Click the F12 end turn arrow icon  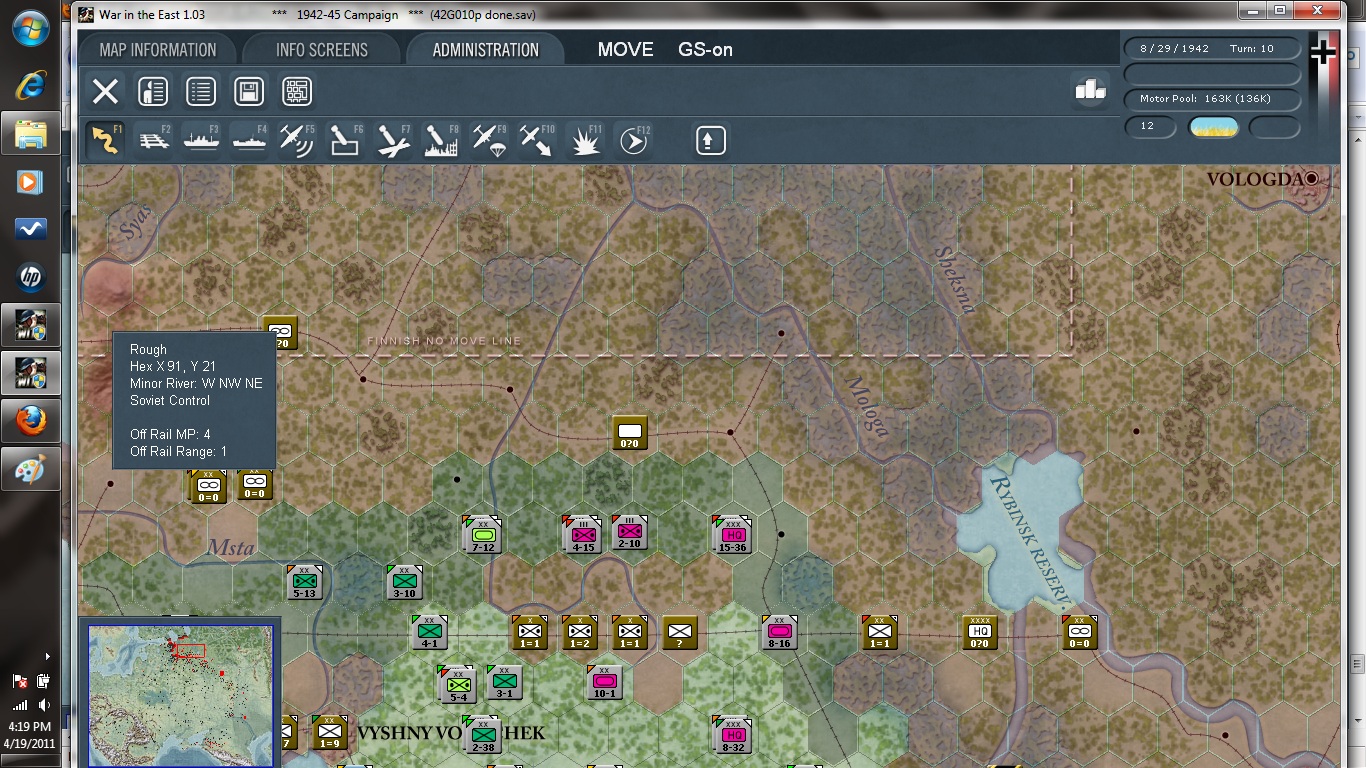click(633, 140)
